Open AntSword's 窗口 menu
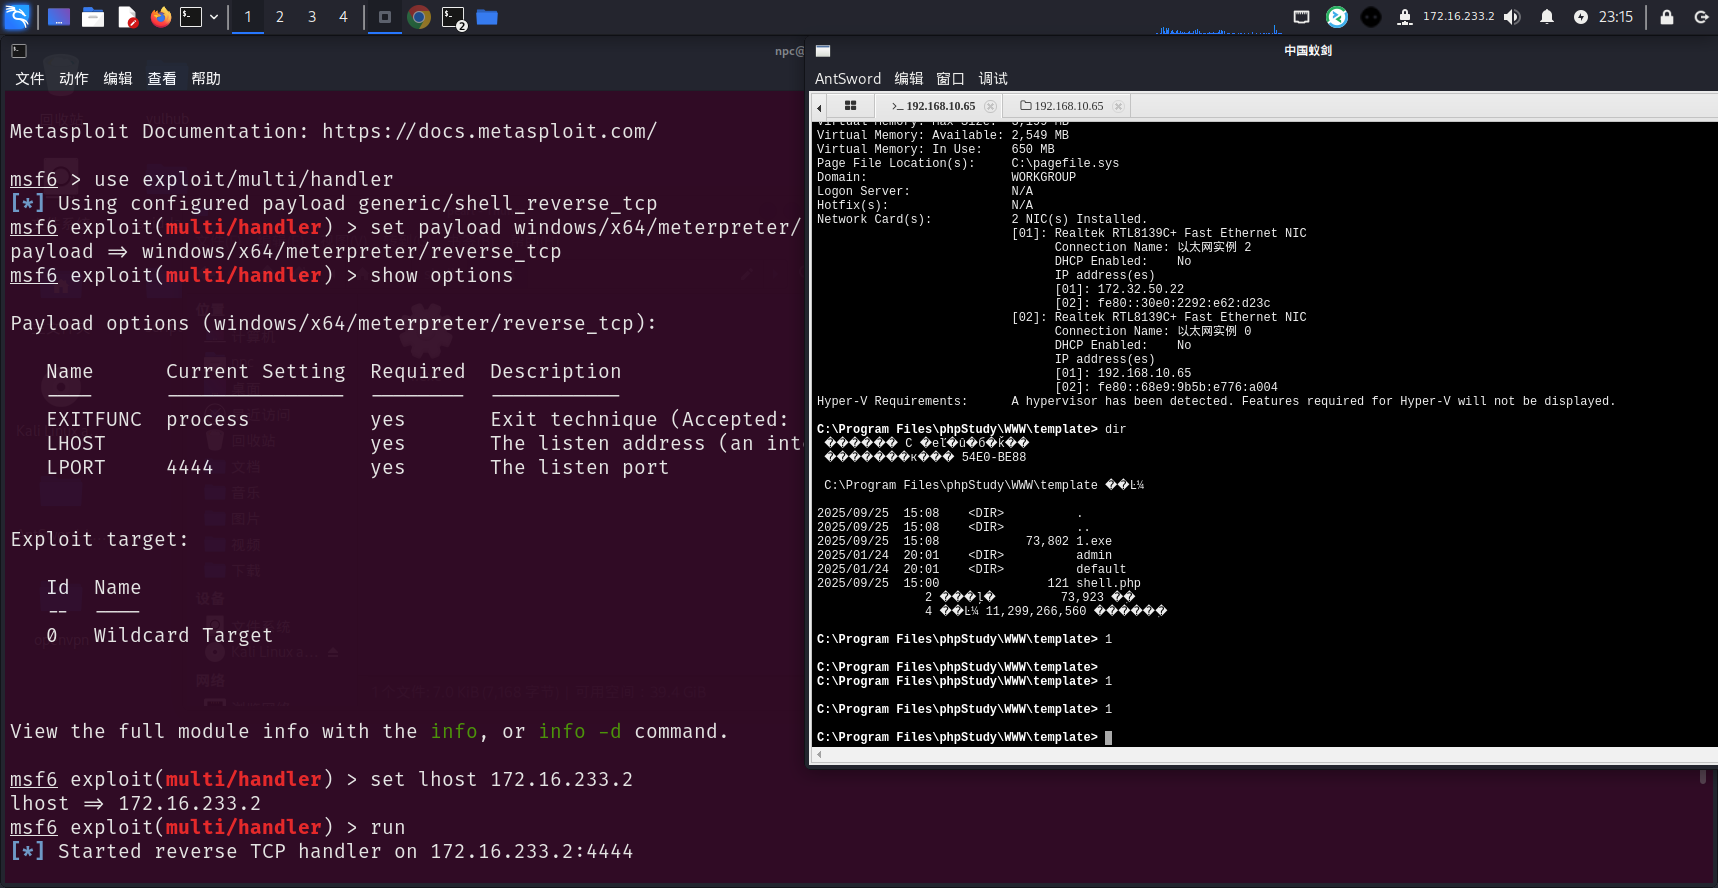 (x=950, y=79)
